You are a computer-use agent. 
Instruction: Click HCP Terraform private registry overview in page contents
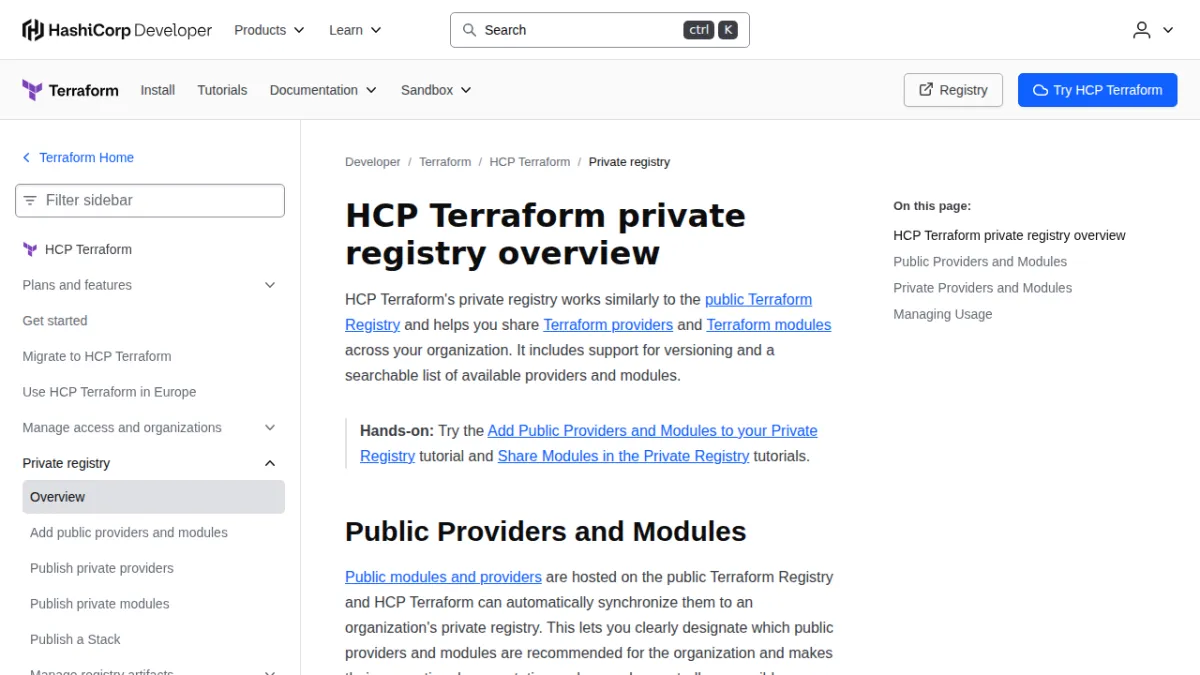click(1009, 236)
